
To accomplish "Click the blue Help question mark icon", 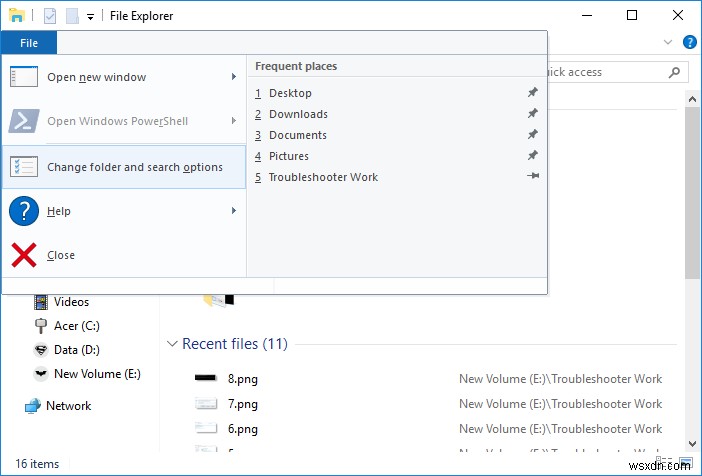I will point(24,211).
